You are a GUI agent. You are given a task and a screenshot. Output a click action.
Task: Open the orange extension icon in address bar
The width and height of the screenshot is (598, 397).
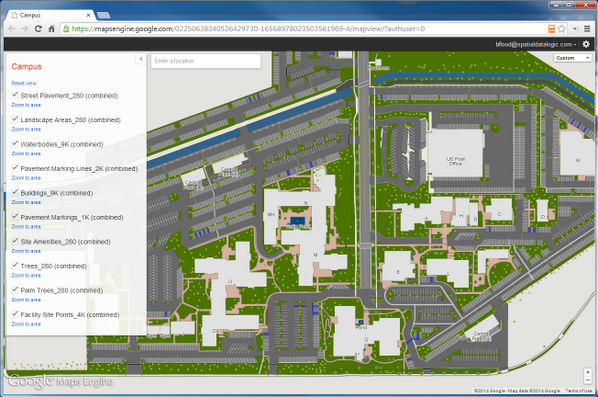551,29
